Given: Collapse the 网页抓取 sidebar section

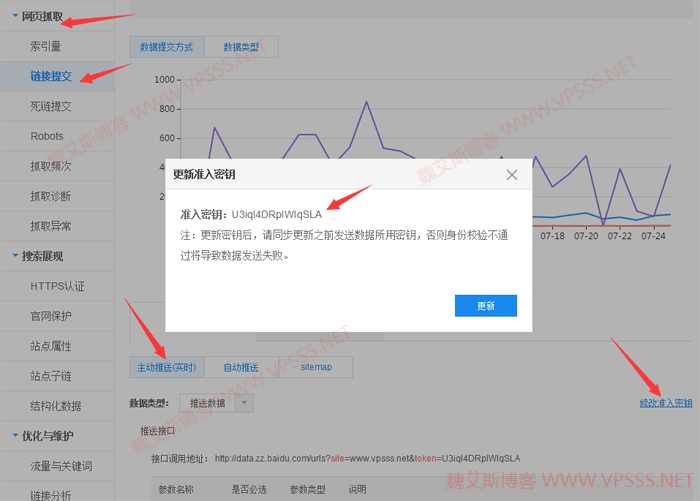Looking at the screenshot, I should click(40, 17).
